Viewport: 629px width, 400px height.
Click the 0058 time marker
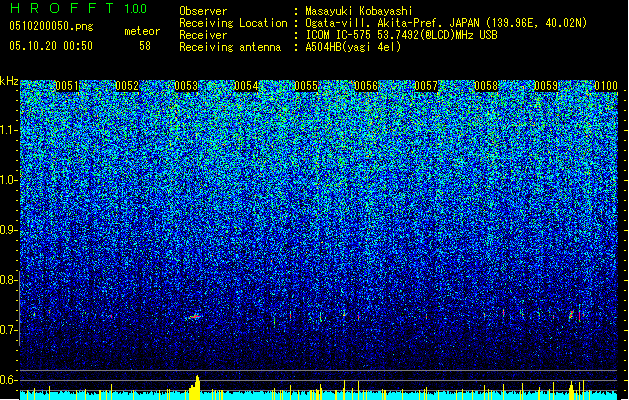486,86
